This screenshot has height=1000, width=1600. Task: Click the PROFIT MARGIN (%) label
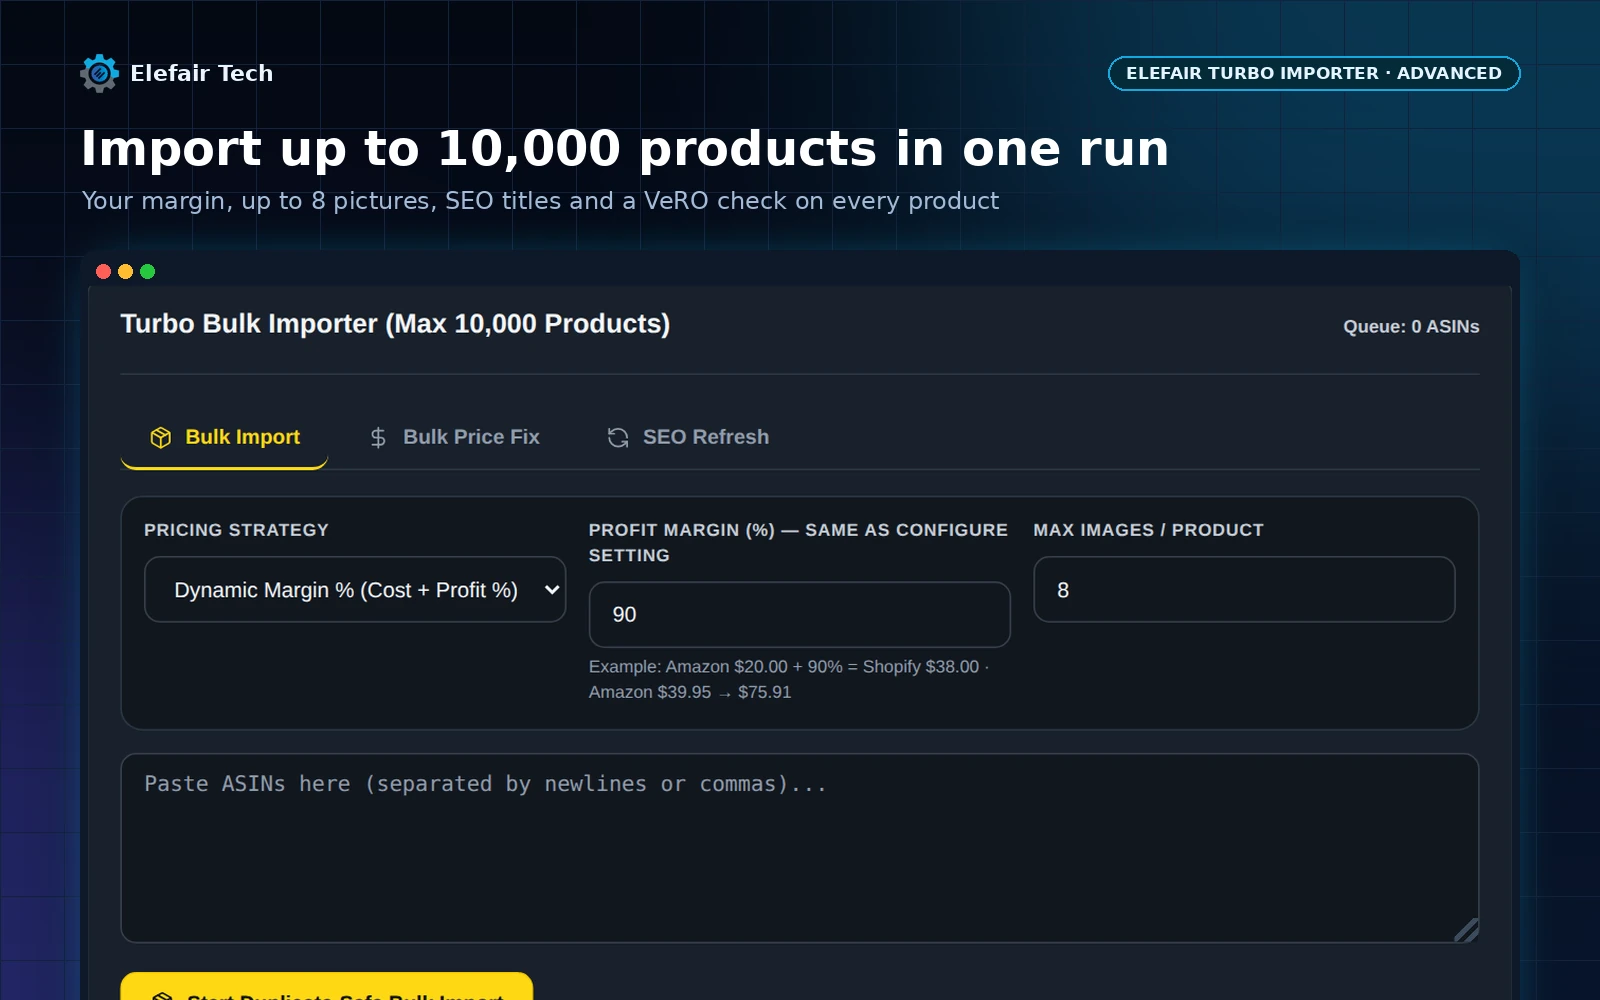[798, 542]
